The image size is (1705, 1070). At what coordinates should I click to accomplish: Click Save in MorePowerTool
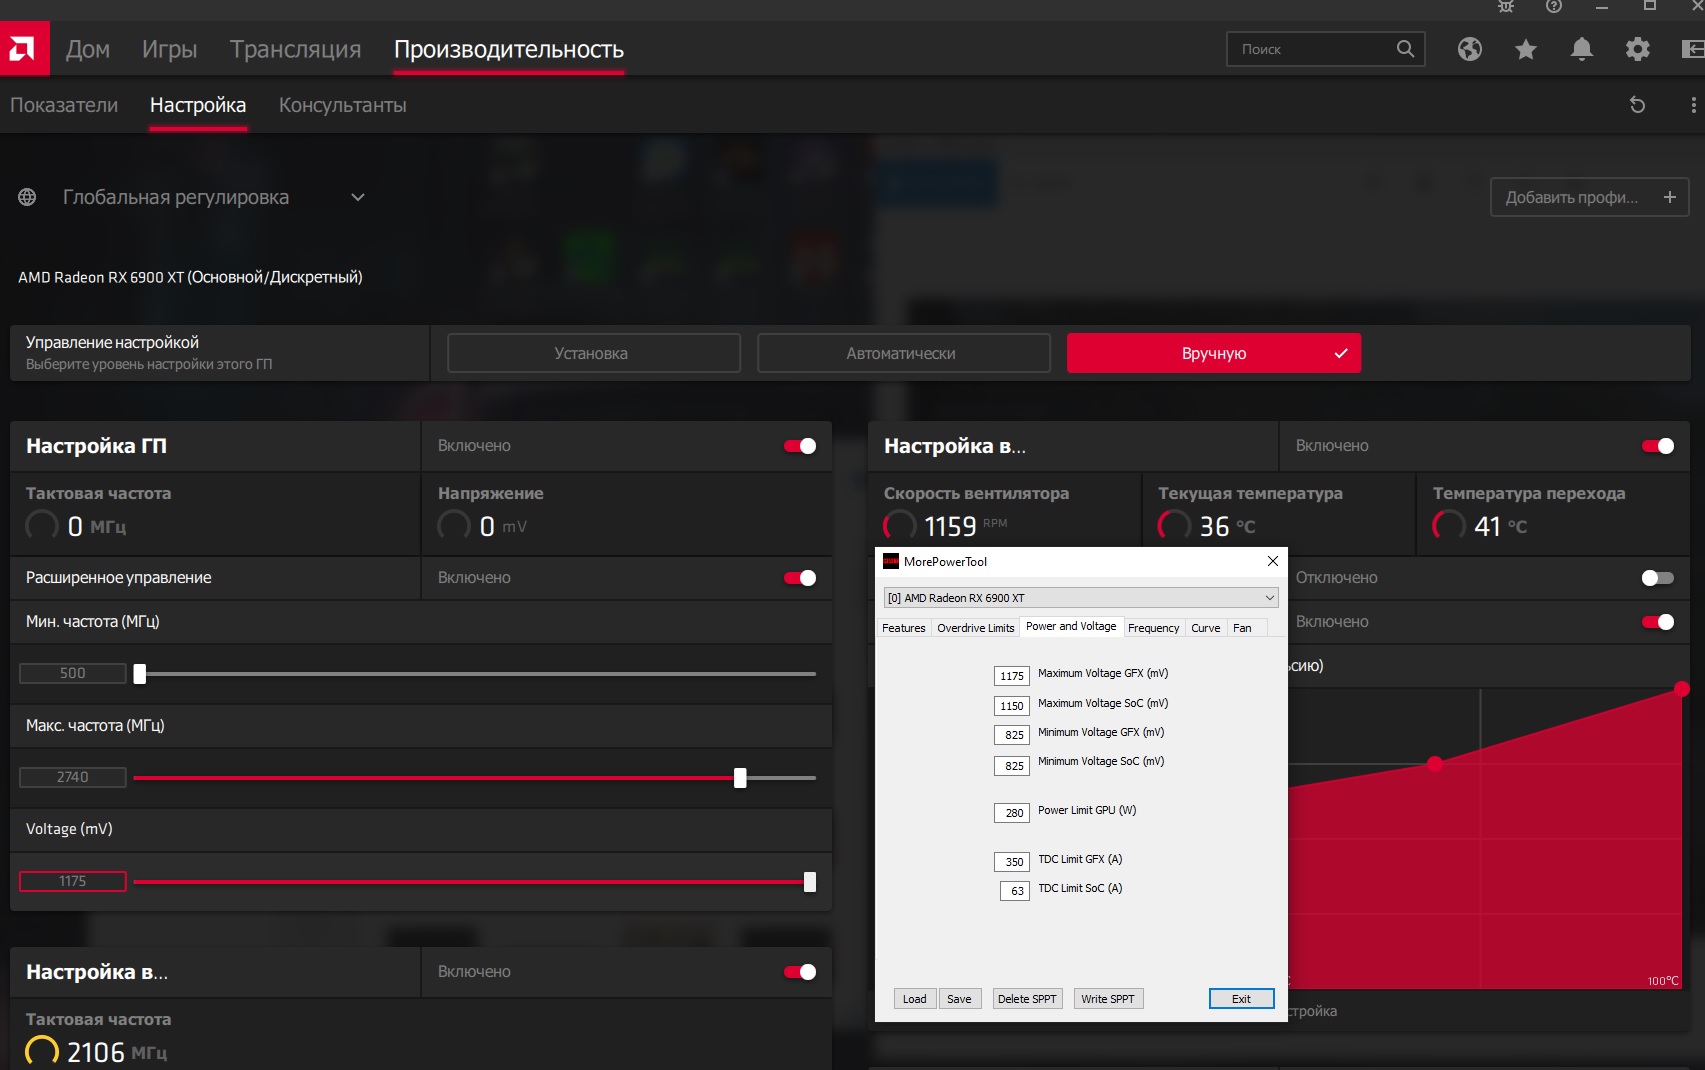click(x=959, y=999)
